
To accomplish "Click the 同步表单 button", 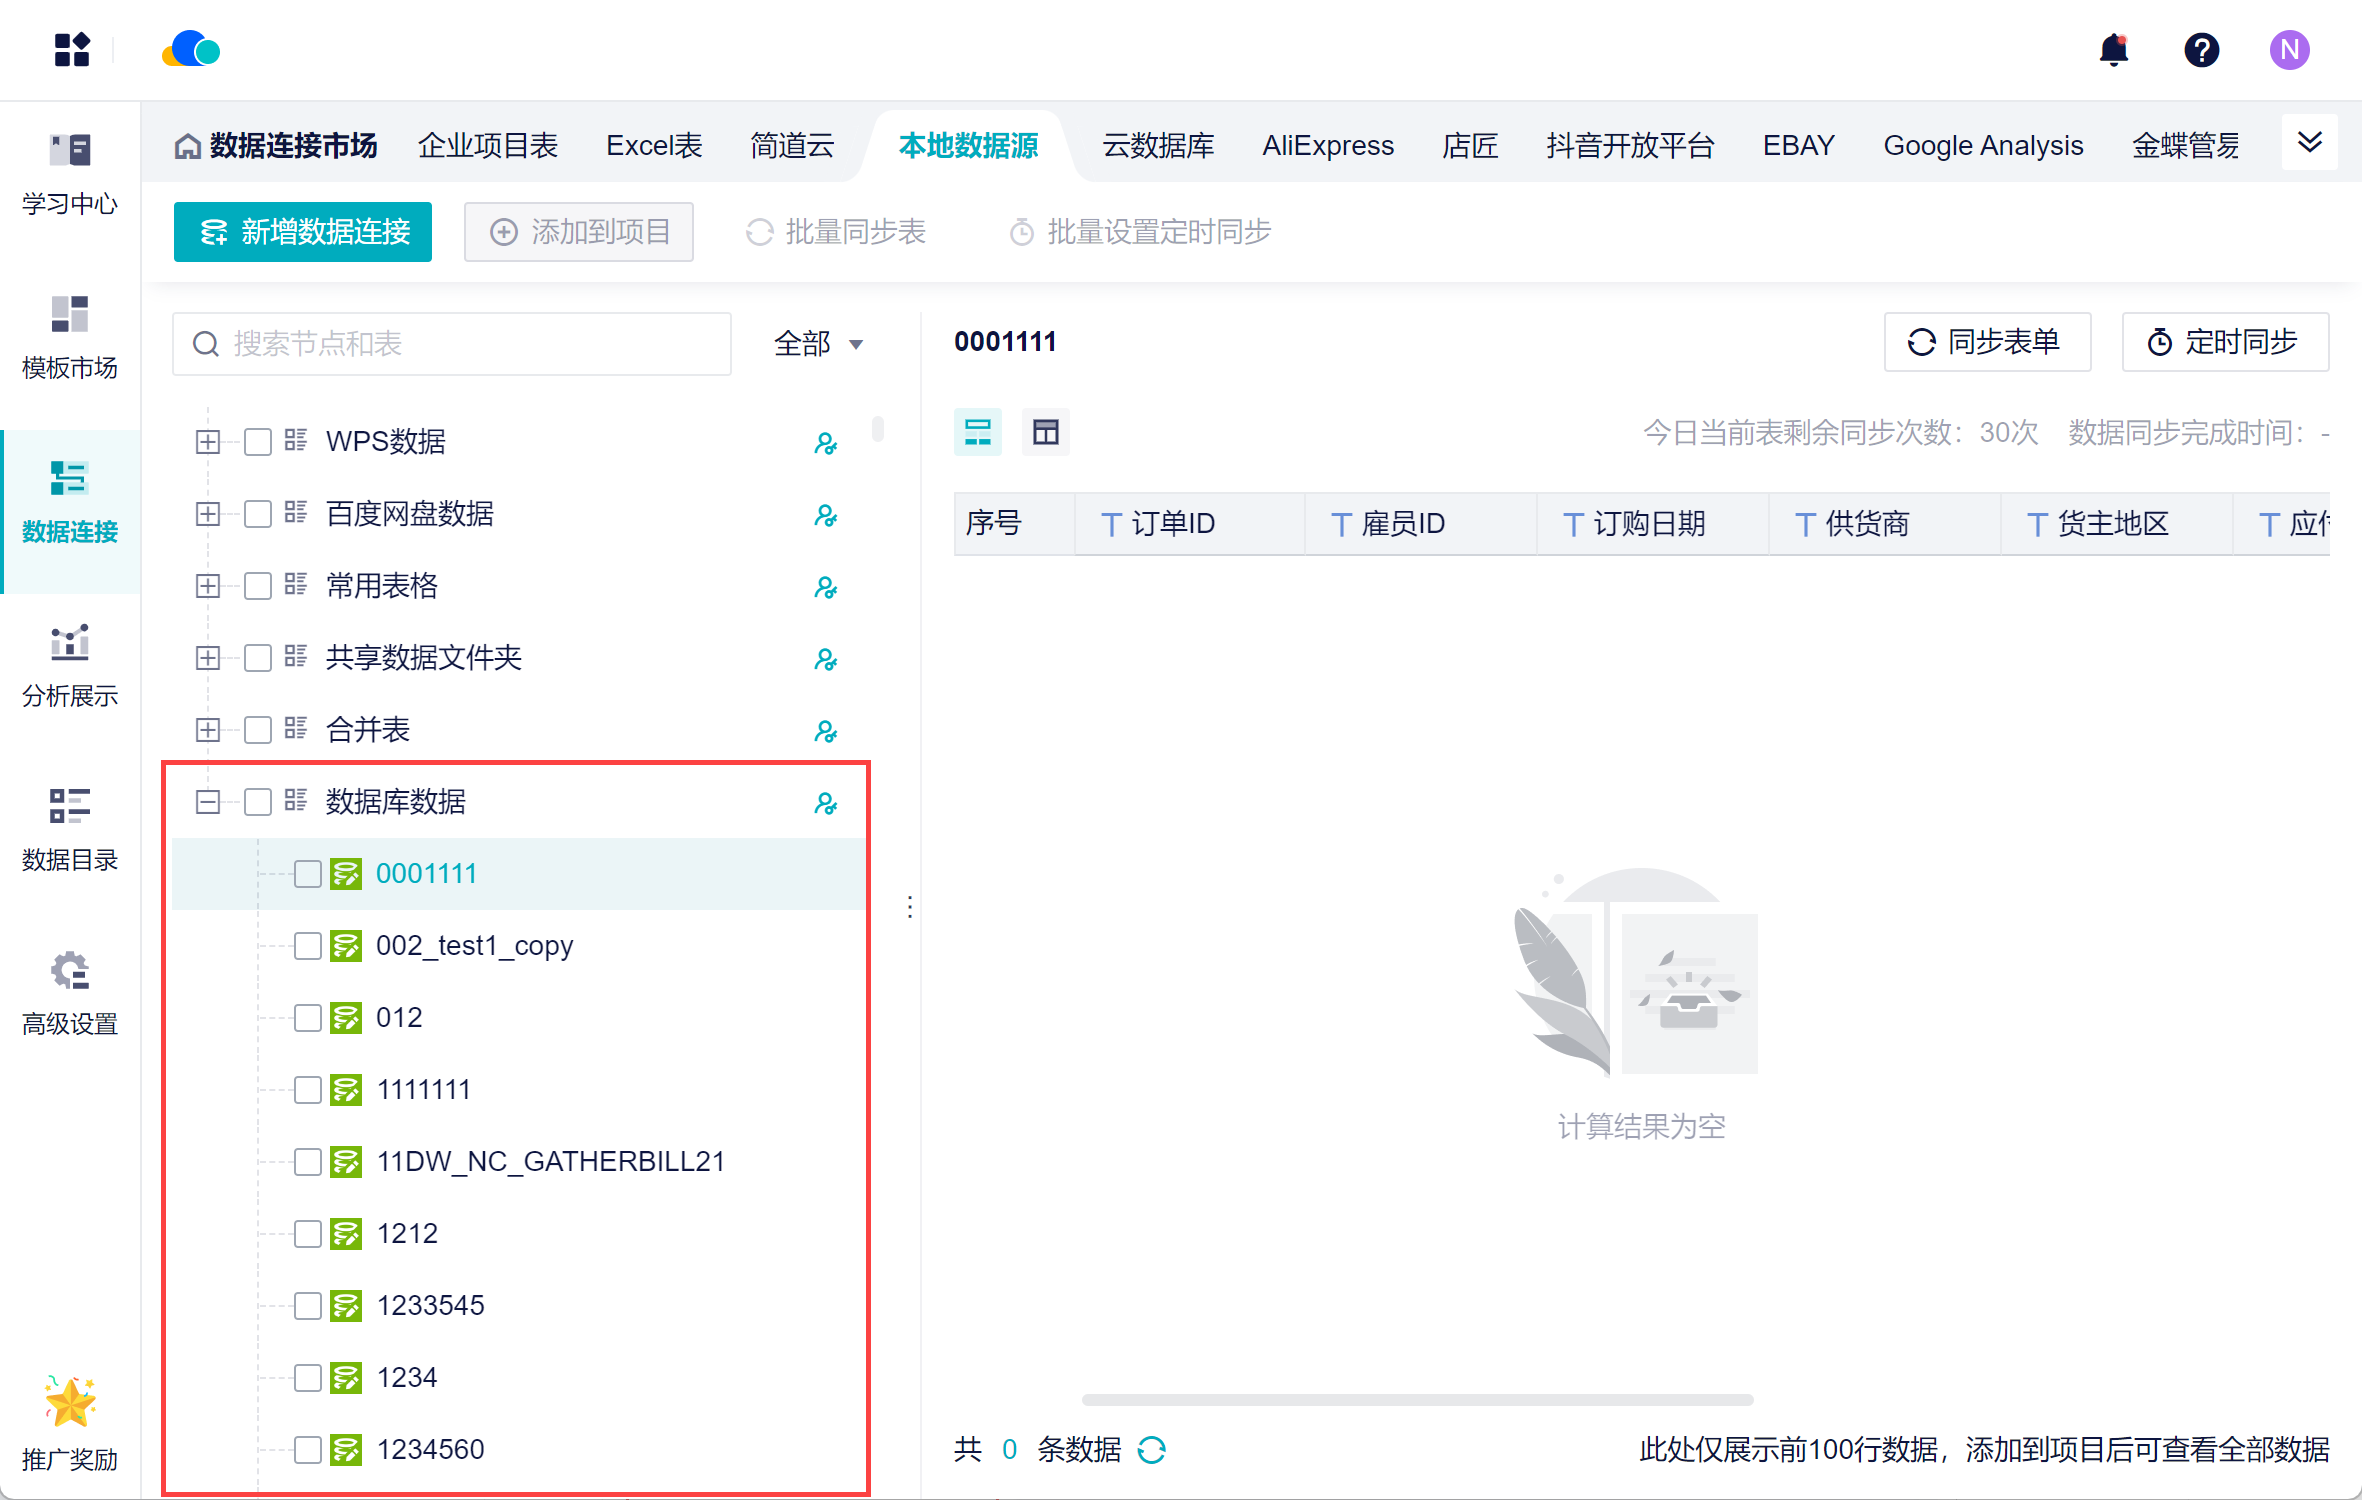I will (1986, 342).
